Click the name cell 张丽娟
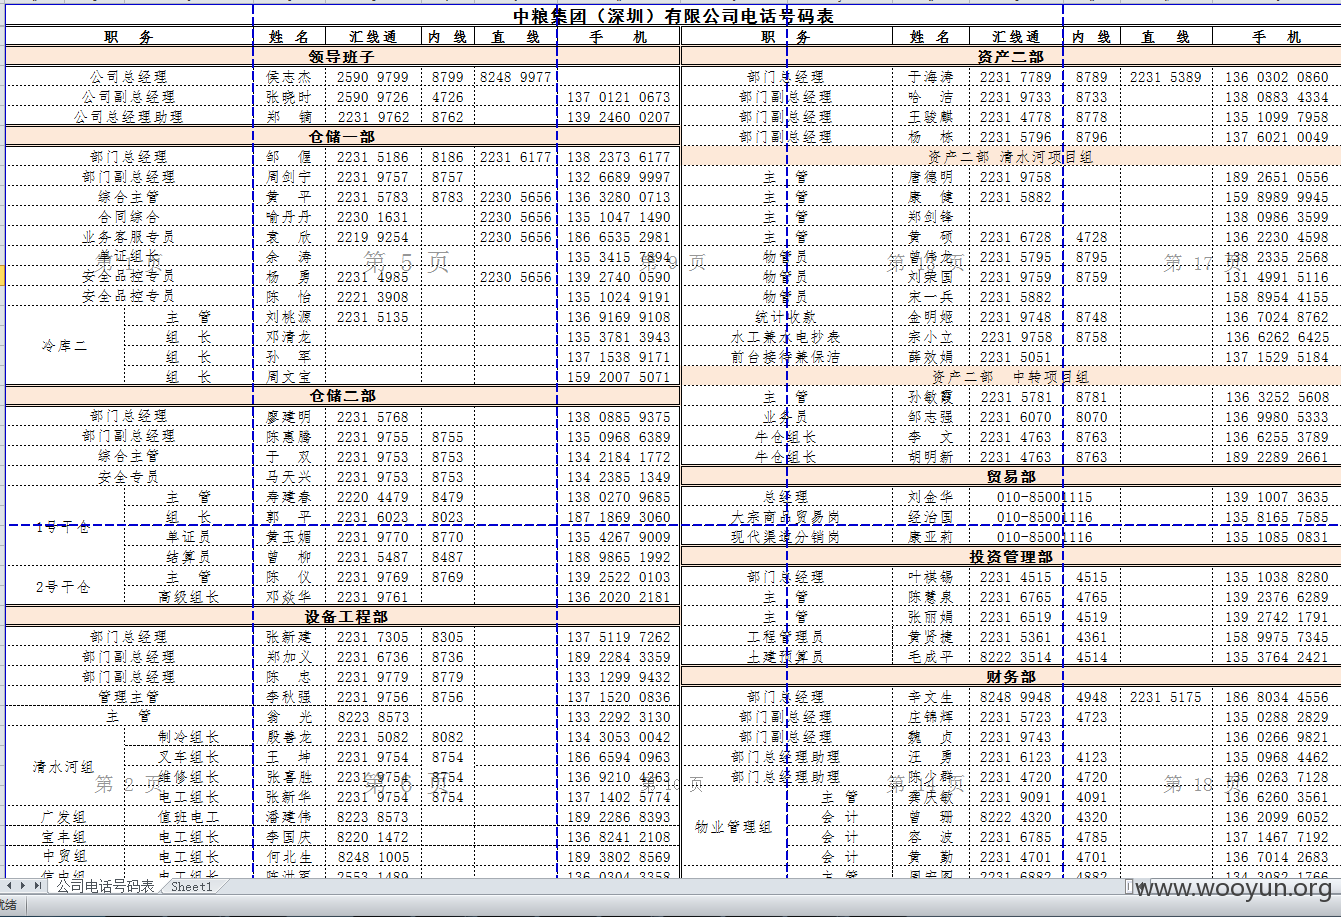This screenshot has height=917, width=1341. pos(931,617)
